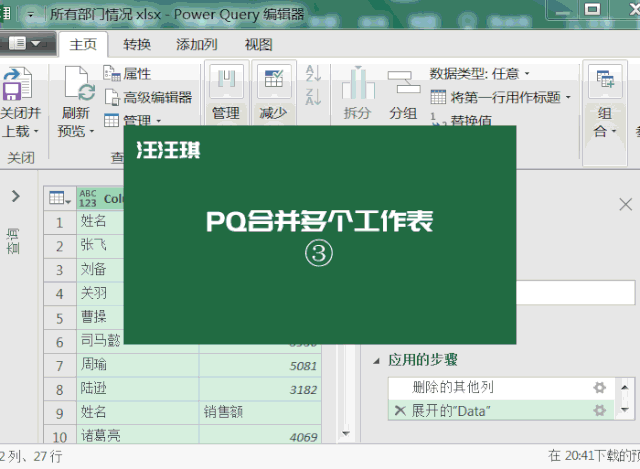Image resolution: width=640 pixels, height=469 pixels.
Task: Open query Properties (属性)
Action: click(127, 73)
